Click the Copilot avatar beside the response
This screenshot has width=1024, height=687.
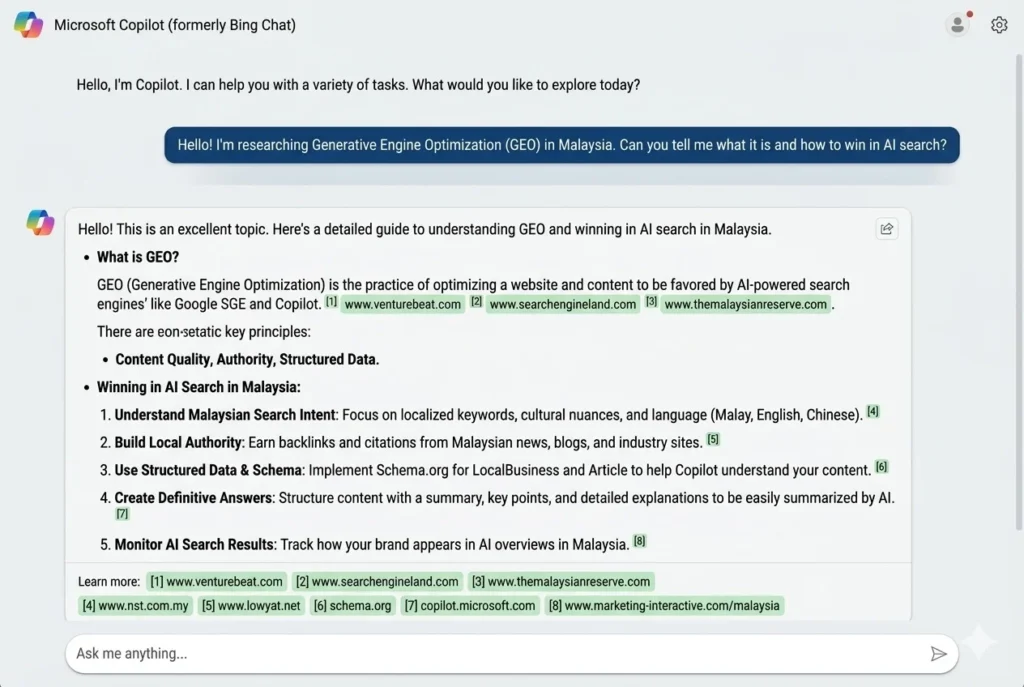click(x=40, y=222)
